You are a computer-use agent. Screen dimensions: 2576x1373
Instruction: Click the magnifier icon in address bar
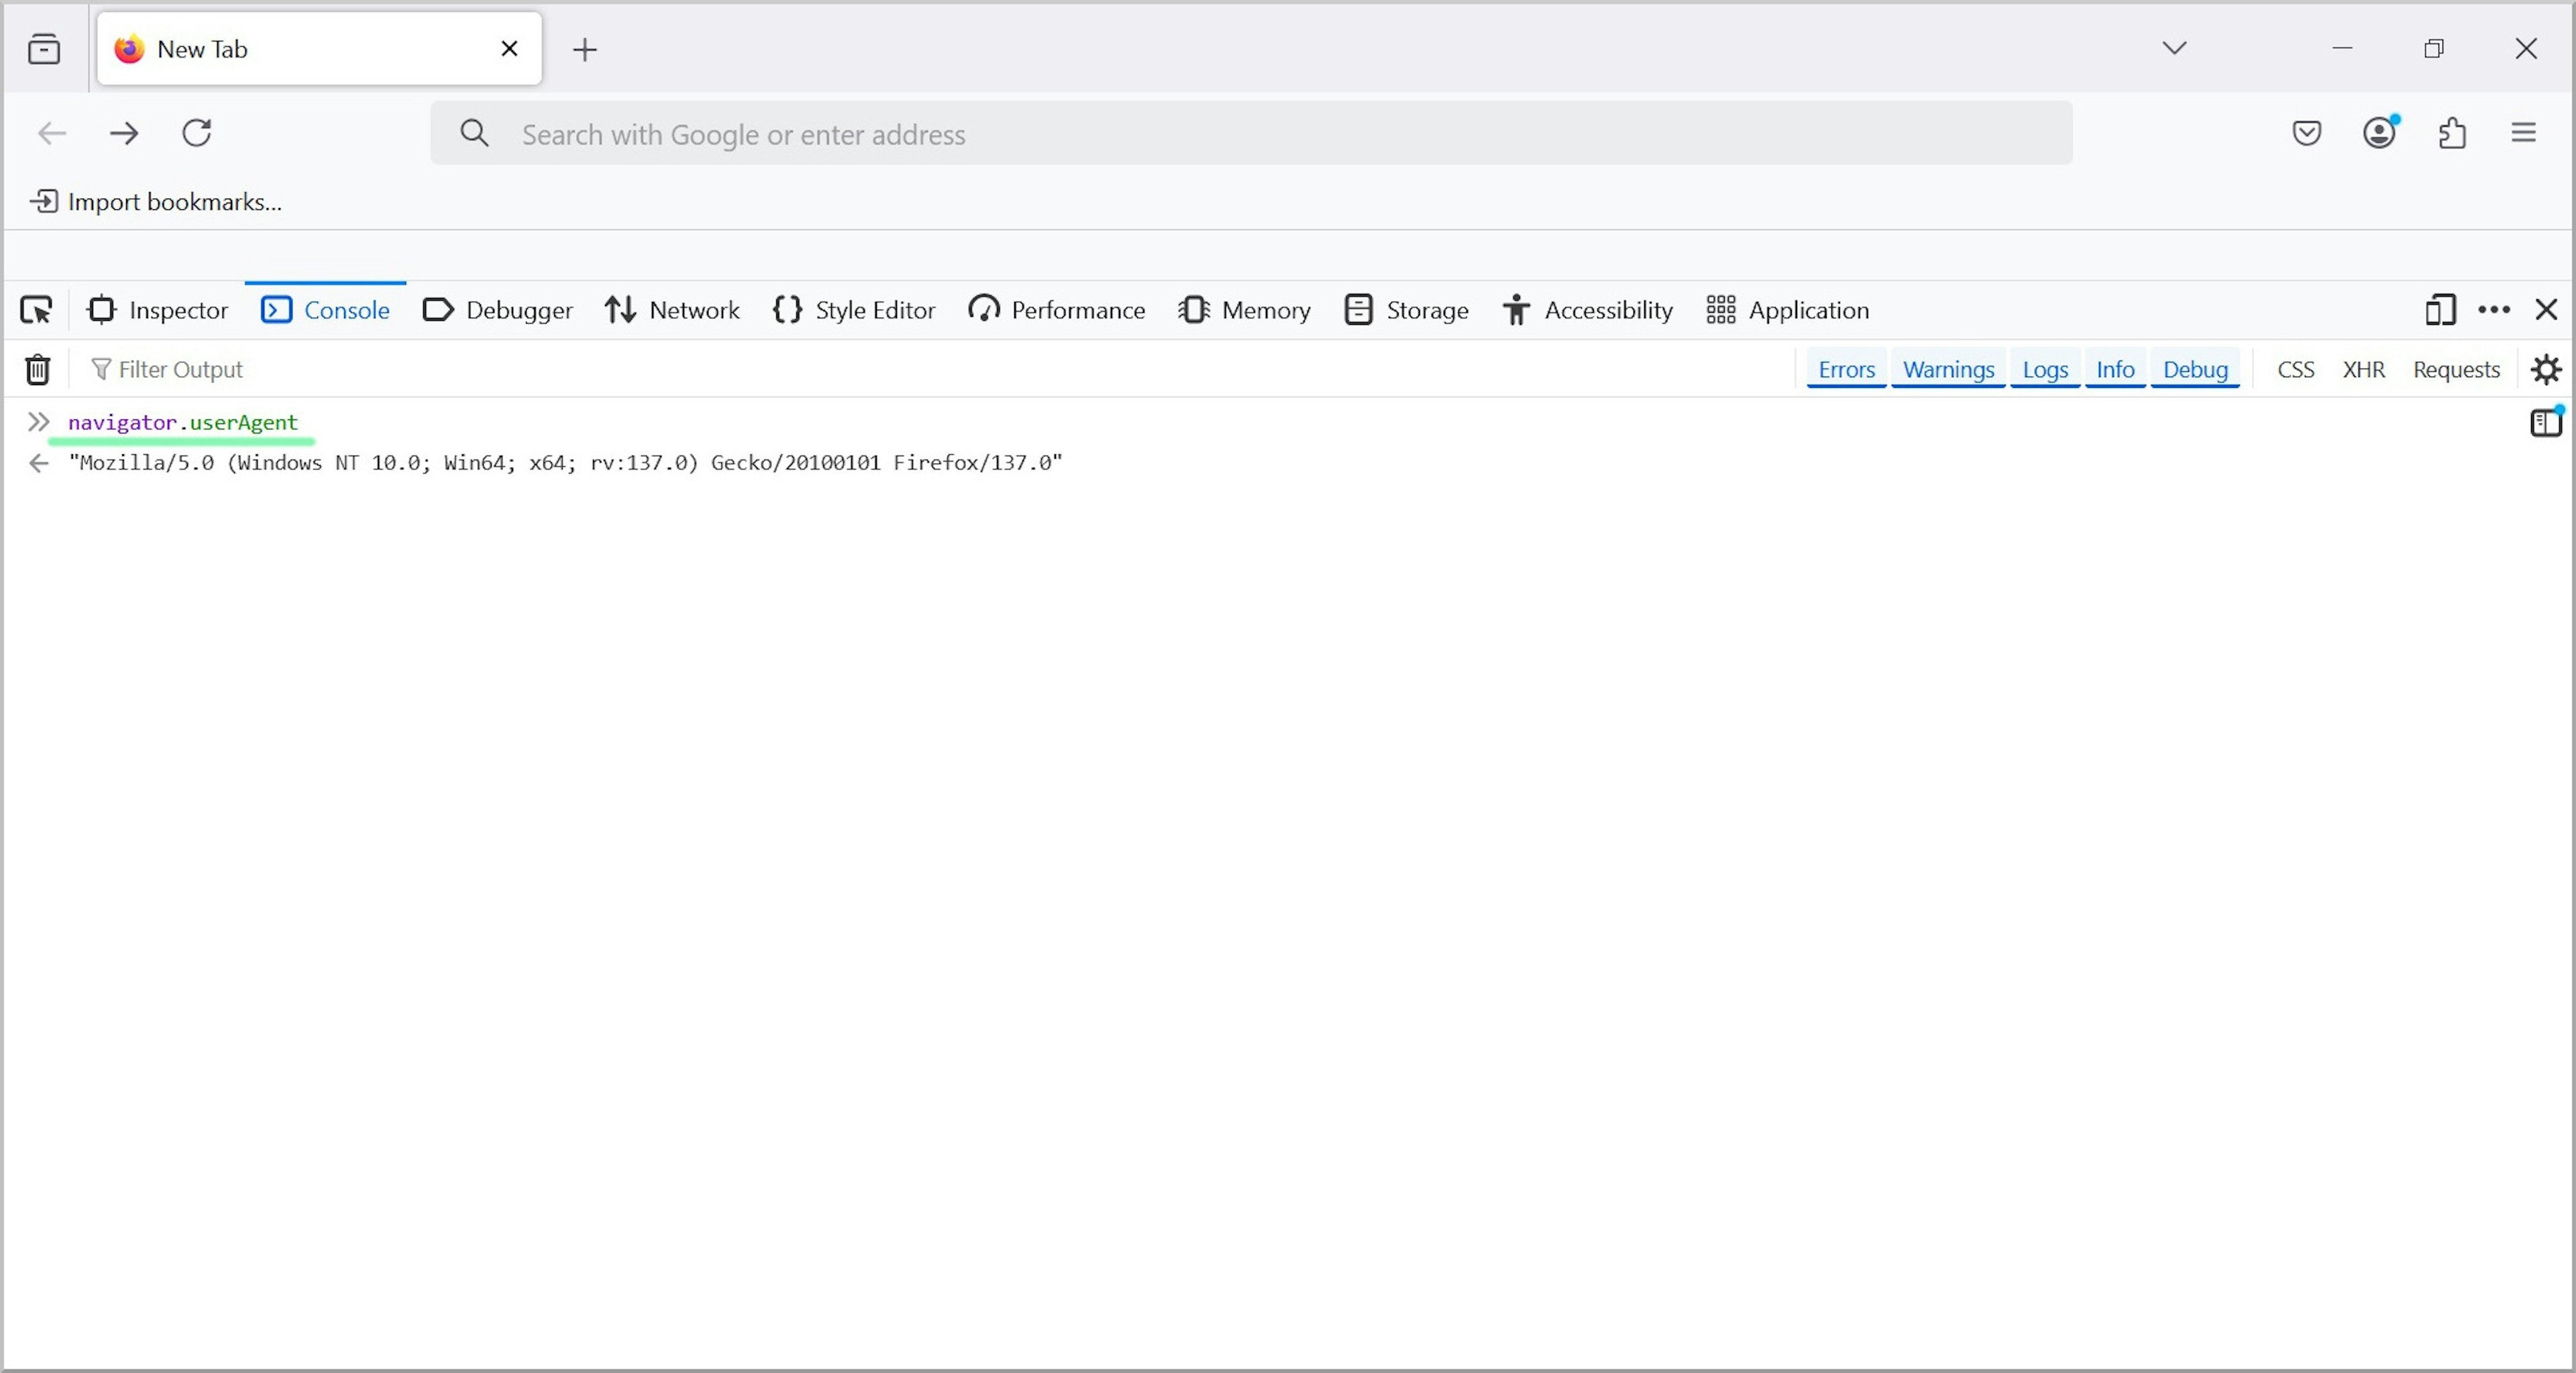[x=474, y=133]
